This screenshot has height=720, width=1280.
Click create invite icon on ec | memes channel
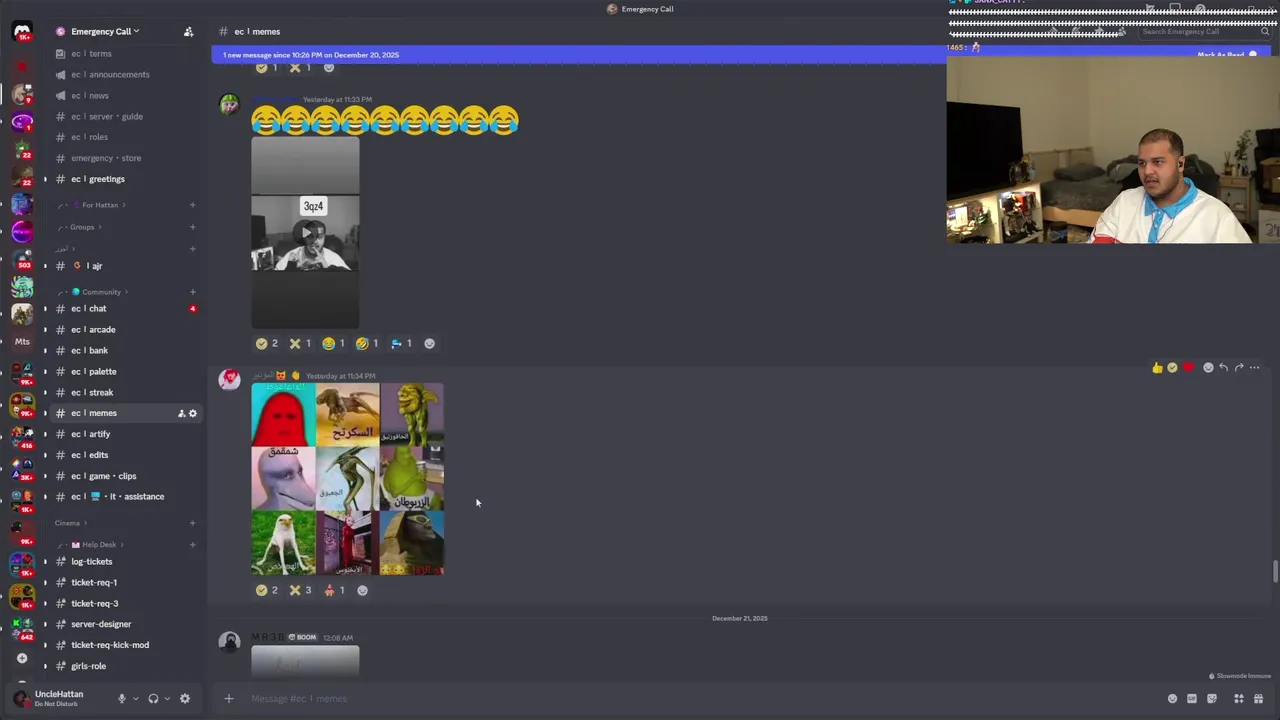(181, 413)
